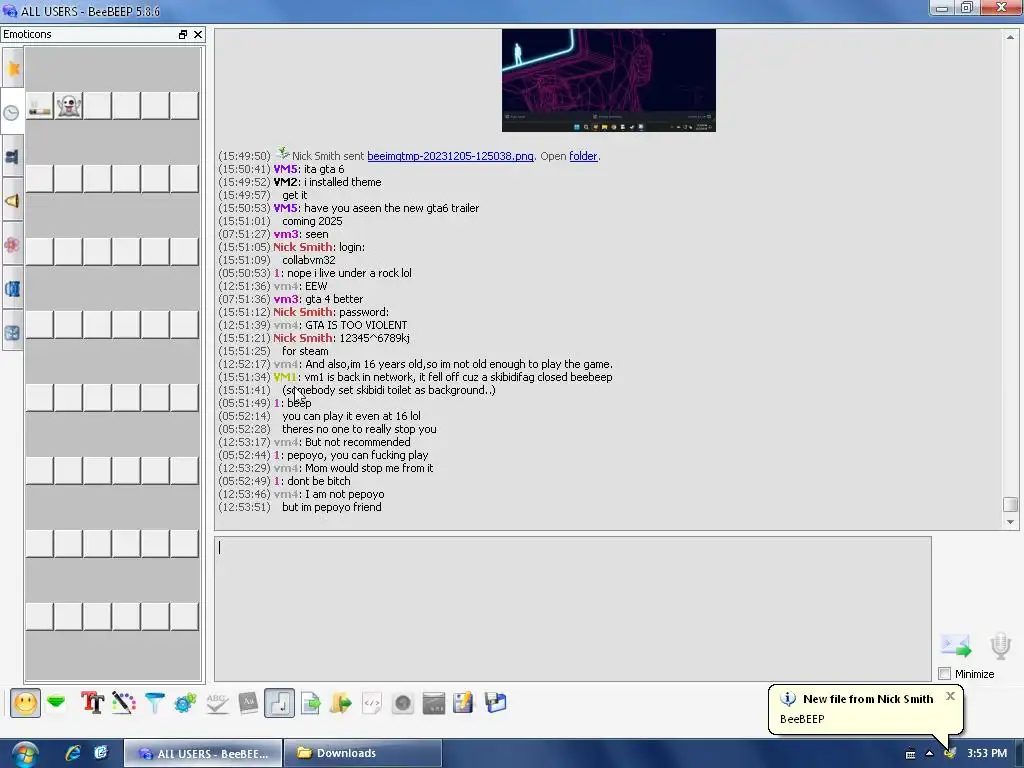Click the send message envelope button

956,646
